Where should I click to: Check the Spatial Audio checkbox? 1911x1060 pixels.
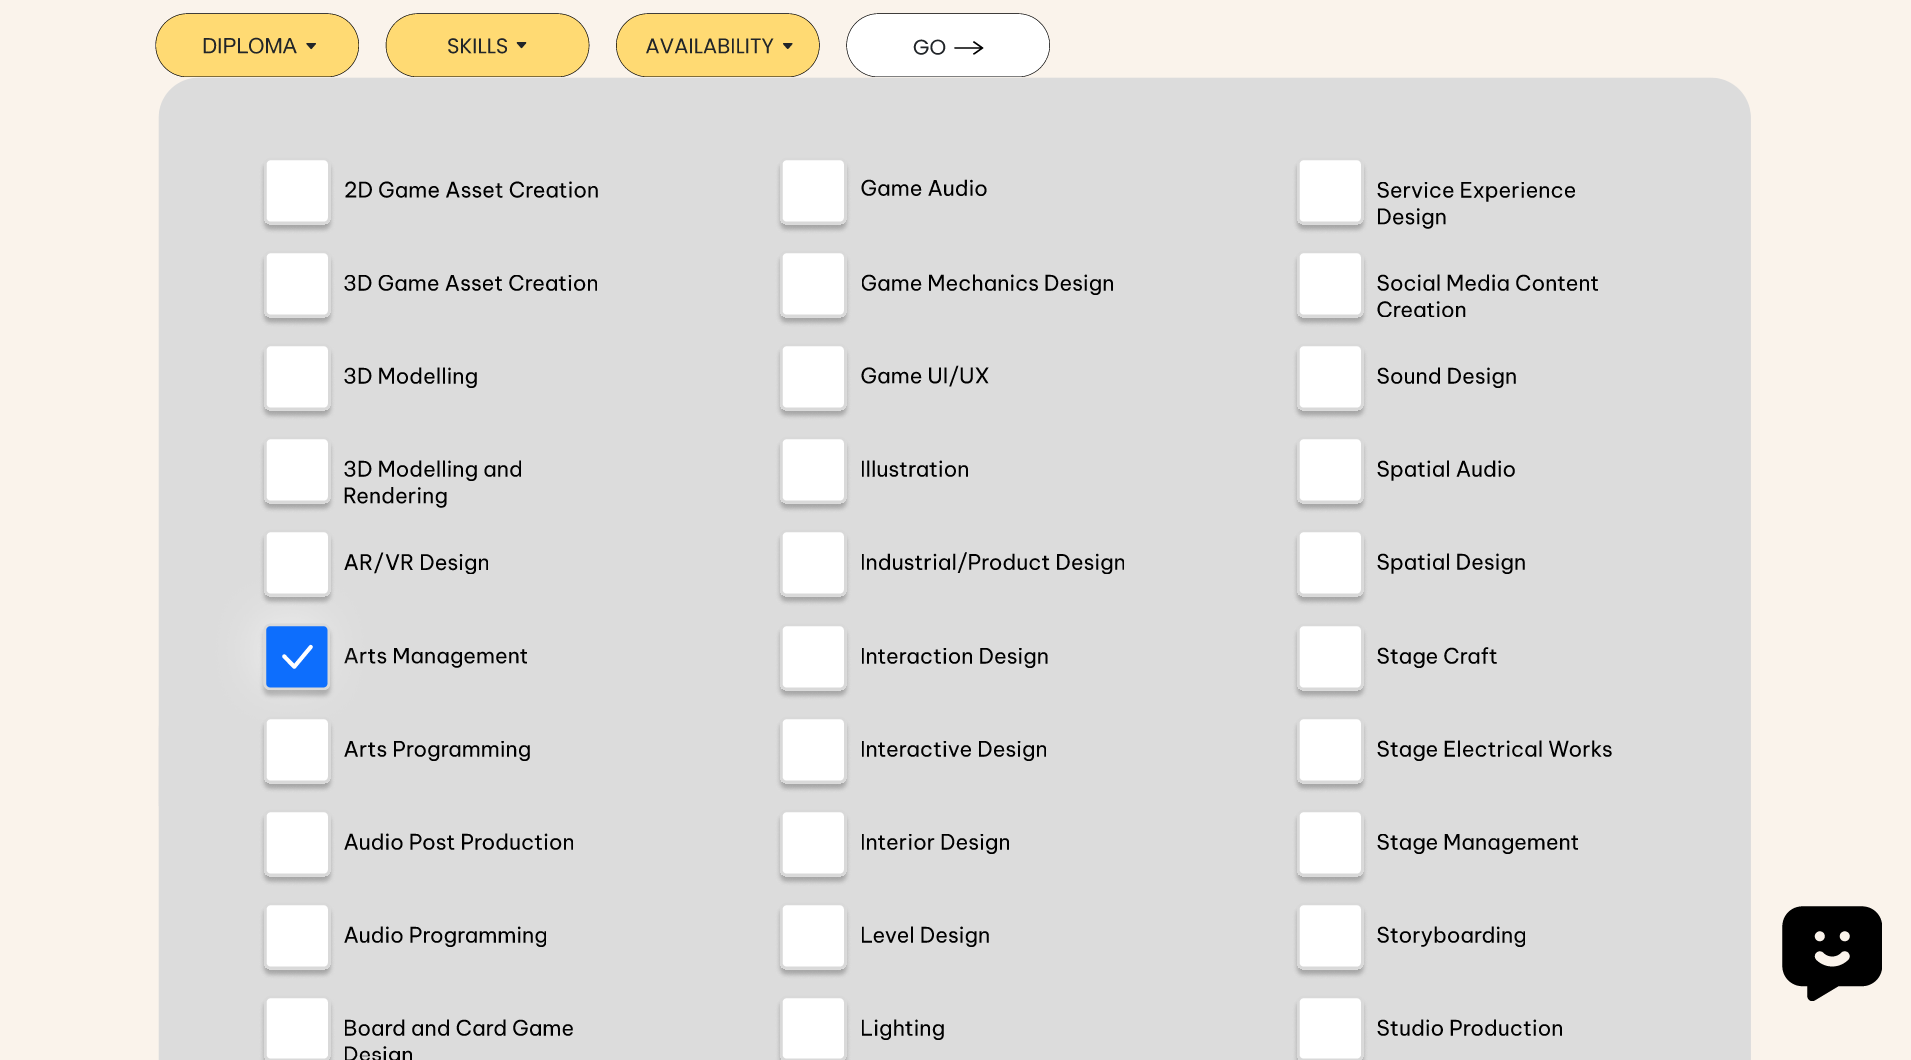(1329, 470)
